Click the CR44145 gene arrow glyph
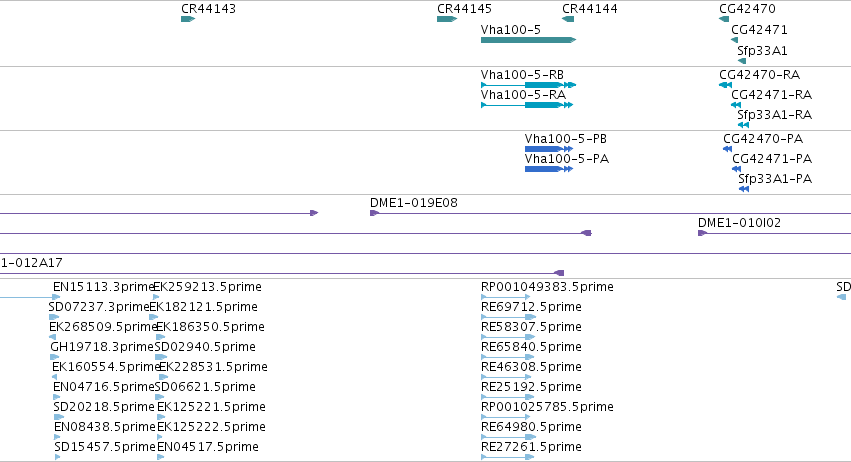Viewport: 851px width, 462px height. pos(447,19)
